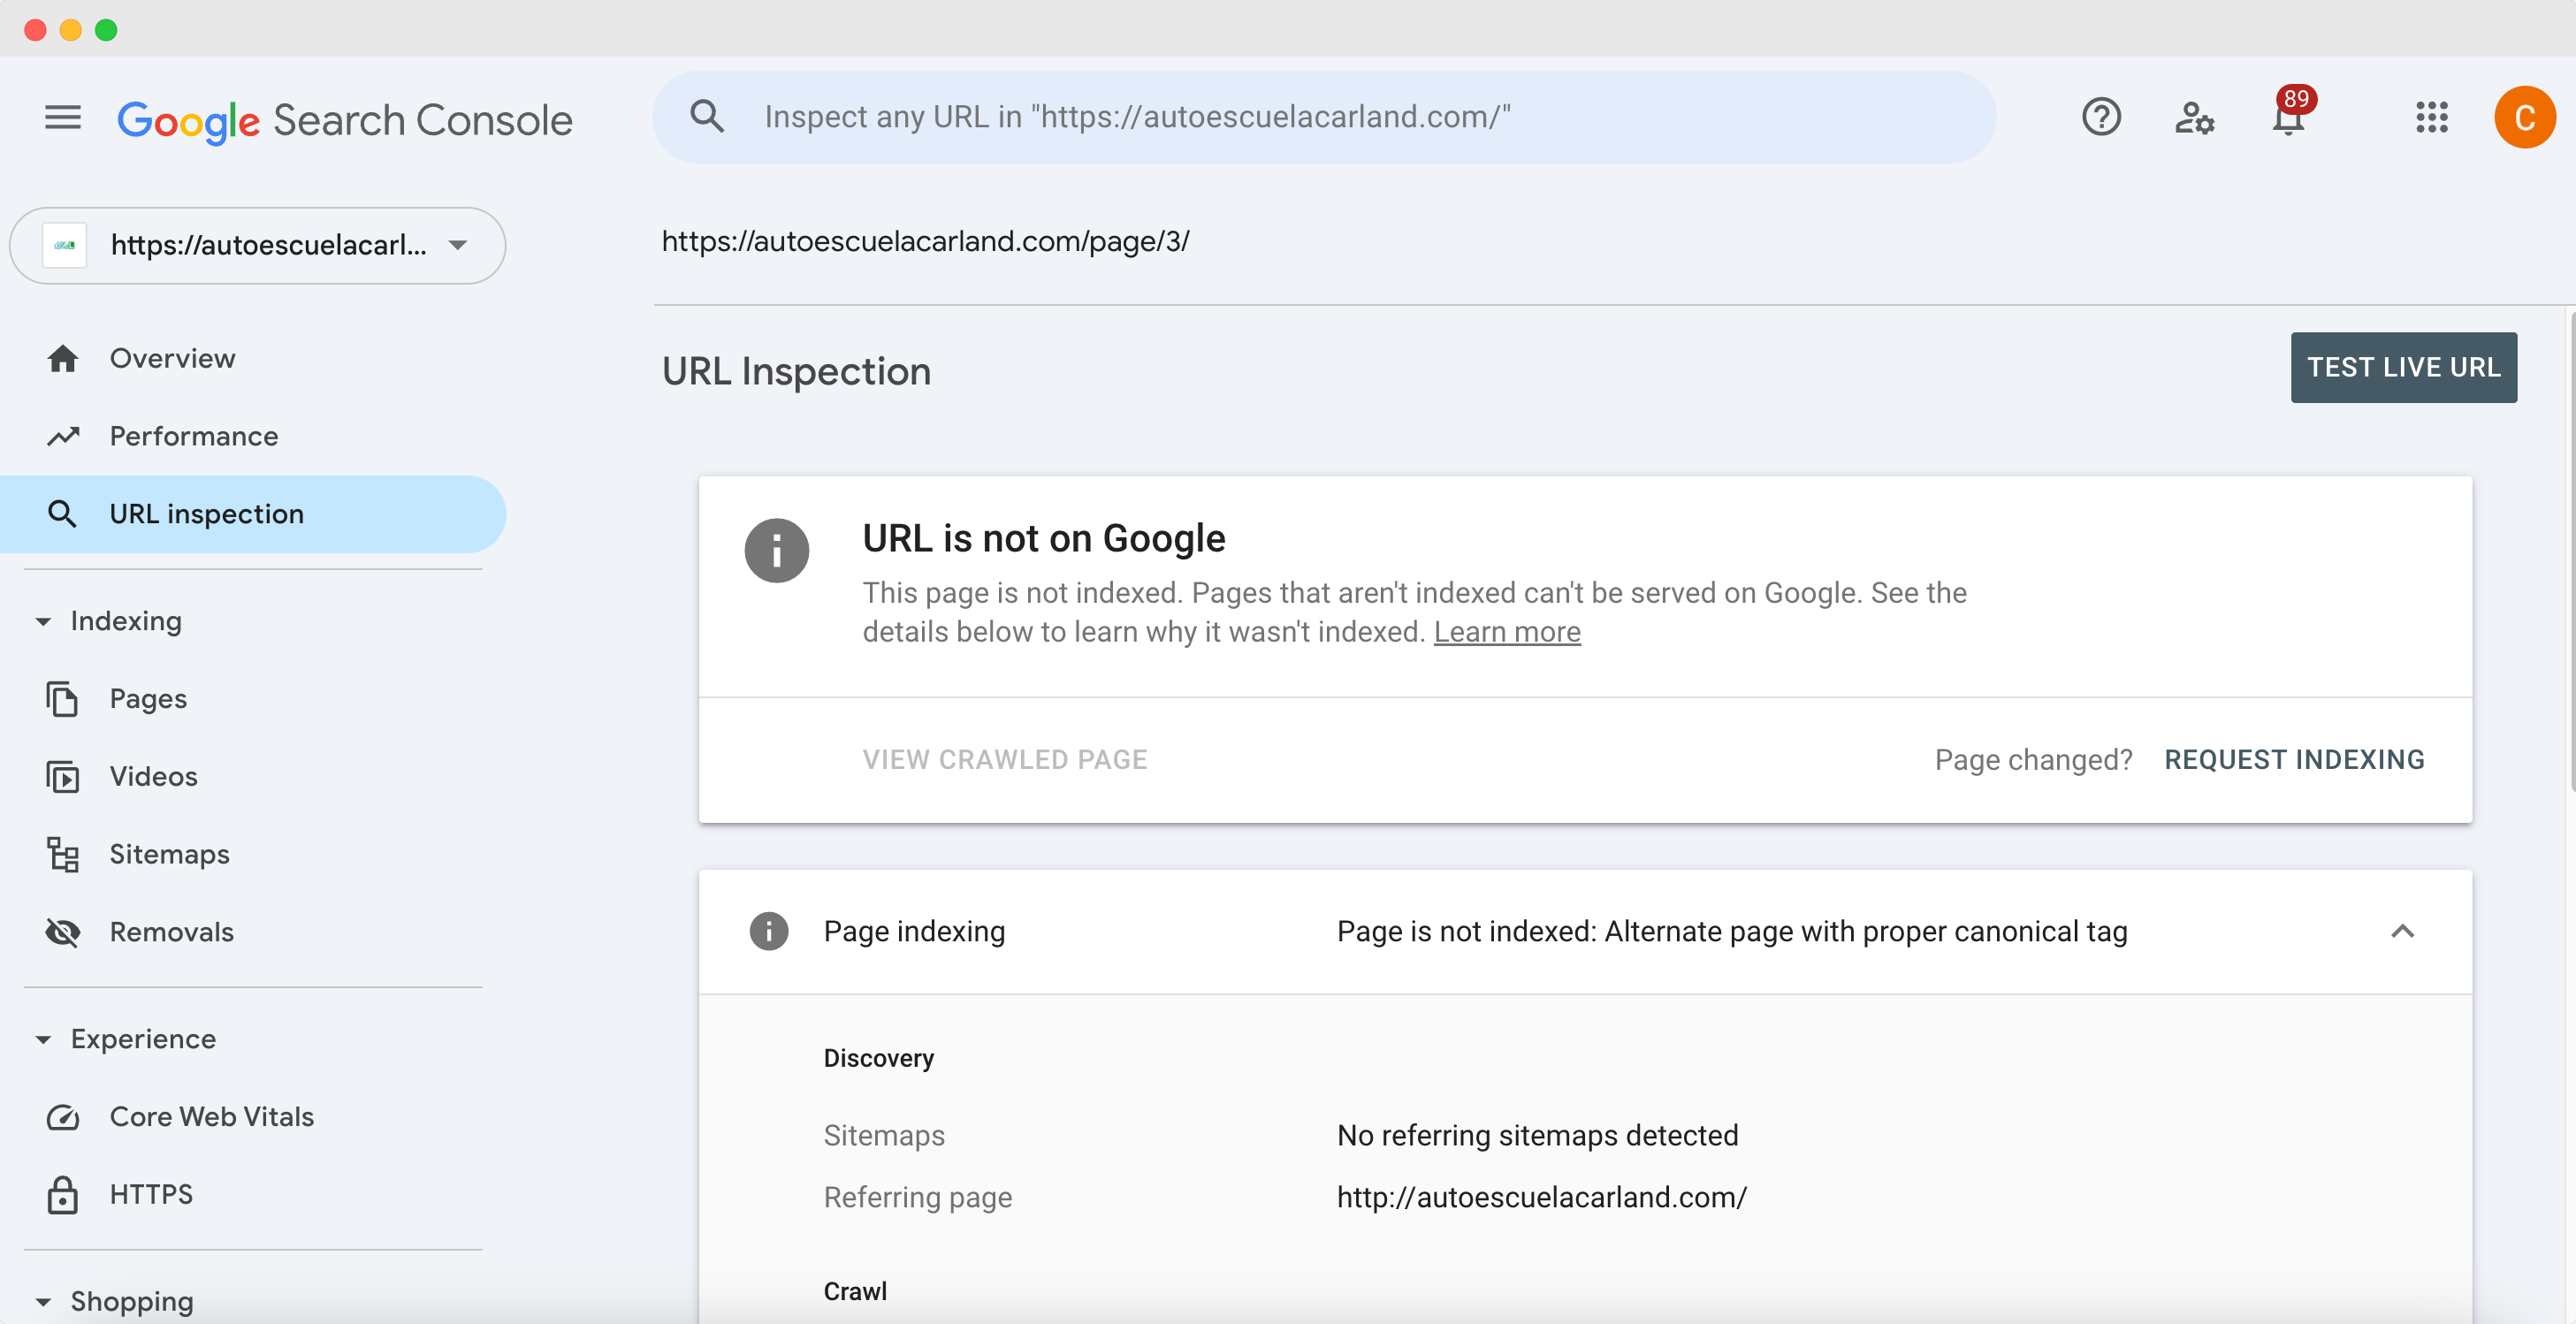This screenshot has height=1324, width=2576.
Task: Click the Discovery heading
Action: coord(878,1058)
